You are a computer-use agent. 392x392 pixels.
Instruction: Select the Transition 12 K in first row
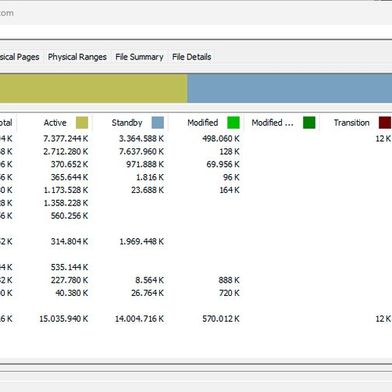(383, 139)
